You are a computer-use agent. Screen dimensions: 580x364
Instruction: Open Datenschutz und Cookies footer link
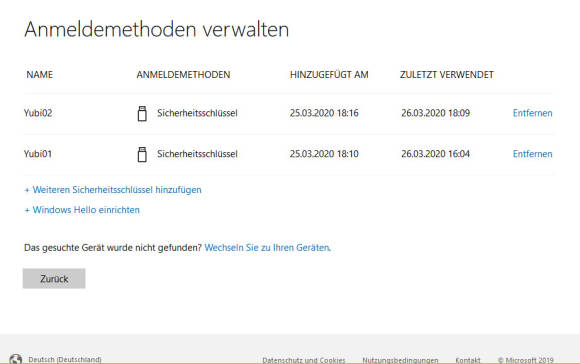(304, 360)
